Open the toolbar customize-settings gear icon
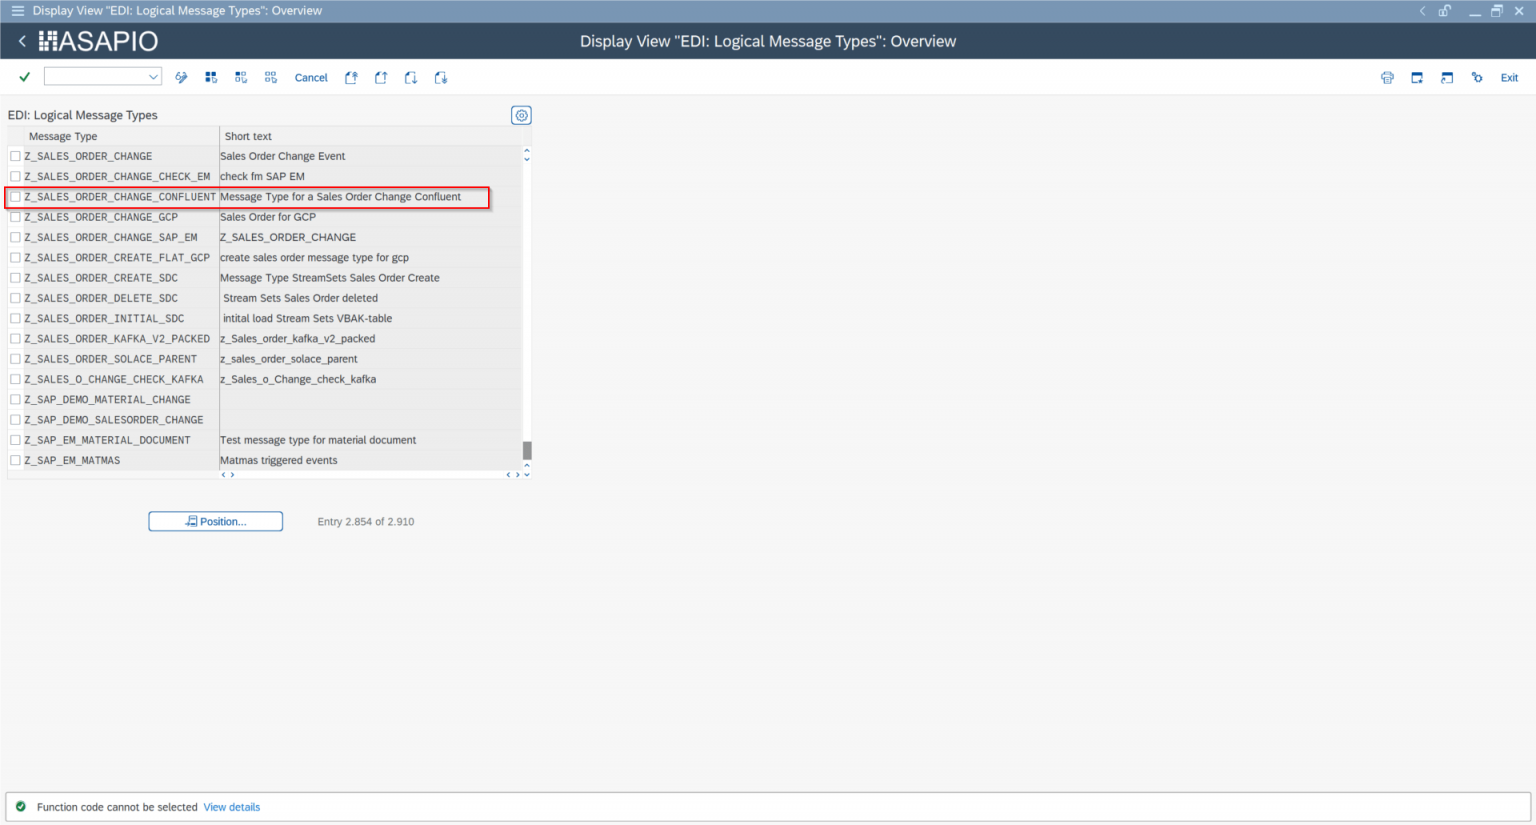Image resolution: width=1536 pixels, height=825 pixels. (1477, 77)
